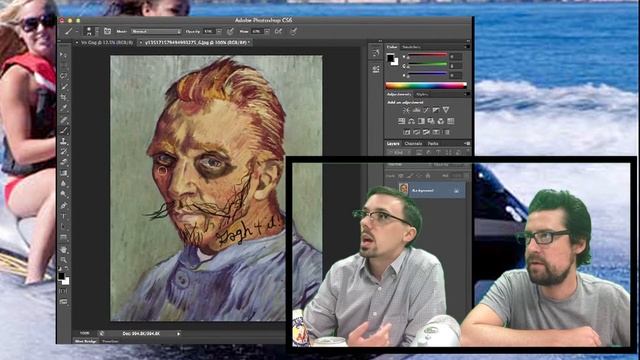Select the Type tool
The width and height of the screenshot is (640, 360).
pos(64,216)
